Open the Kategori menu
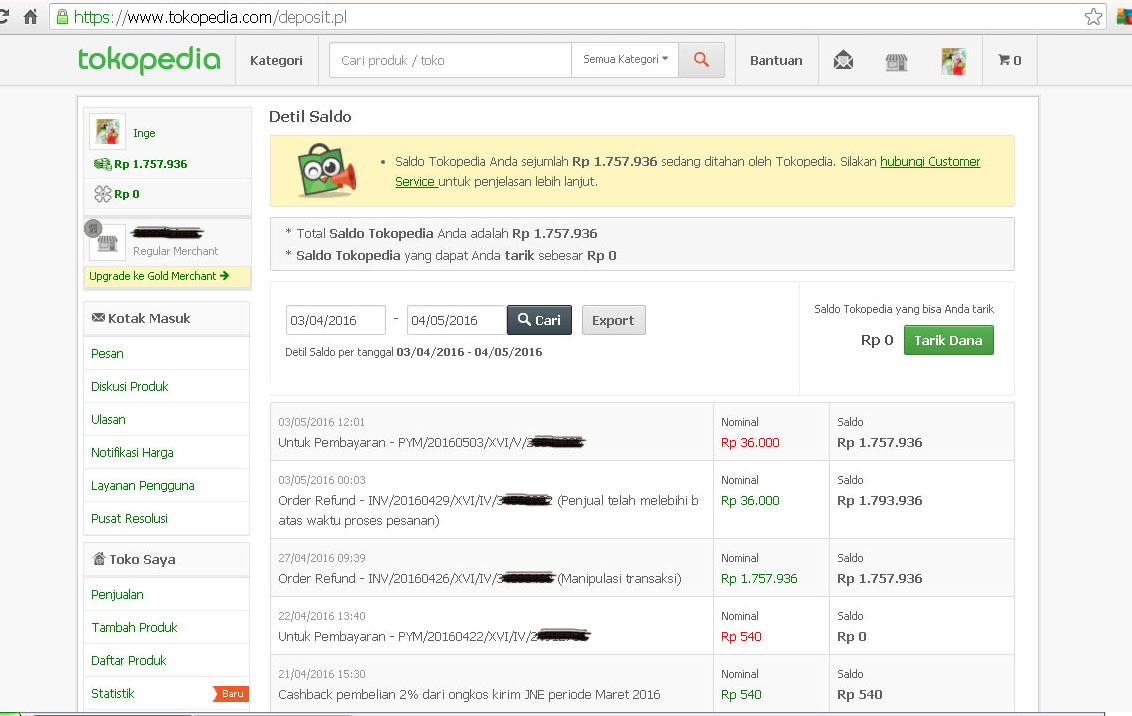Screen dimensions: 1132x716 [x=277, y=60]
